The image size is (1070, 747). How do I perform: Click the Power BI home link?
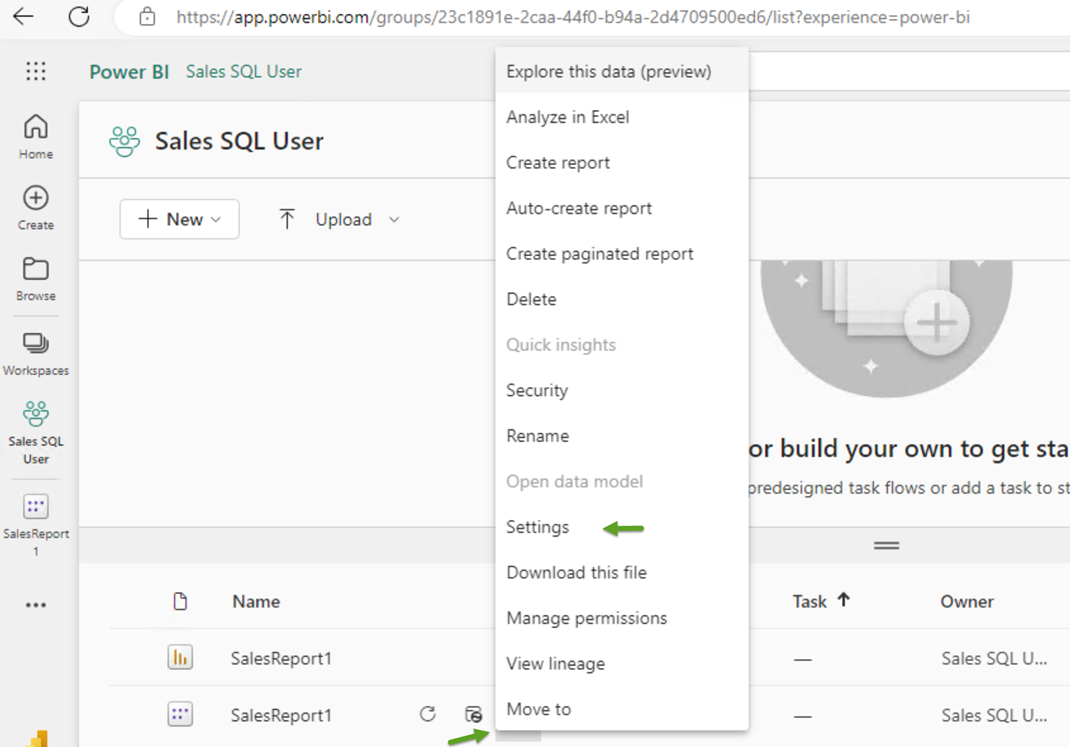coord(129,72)
